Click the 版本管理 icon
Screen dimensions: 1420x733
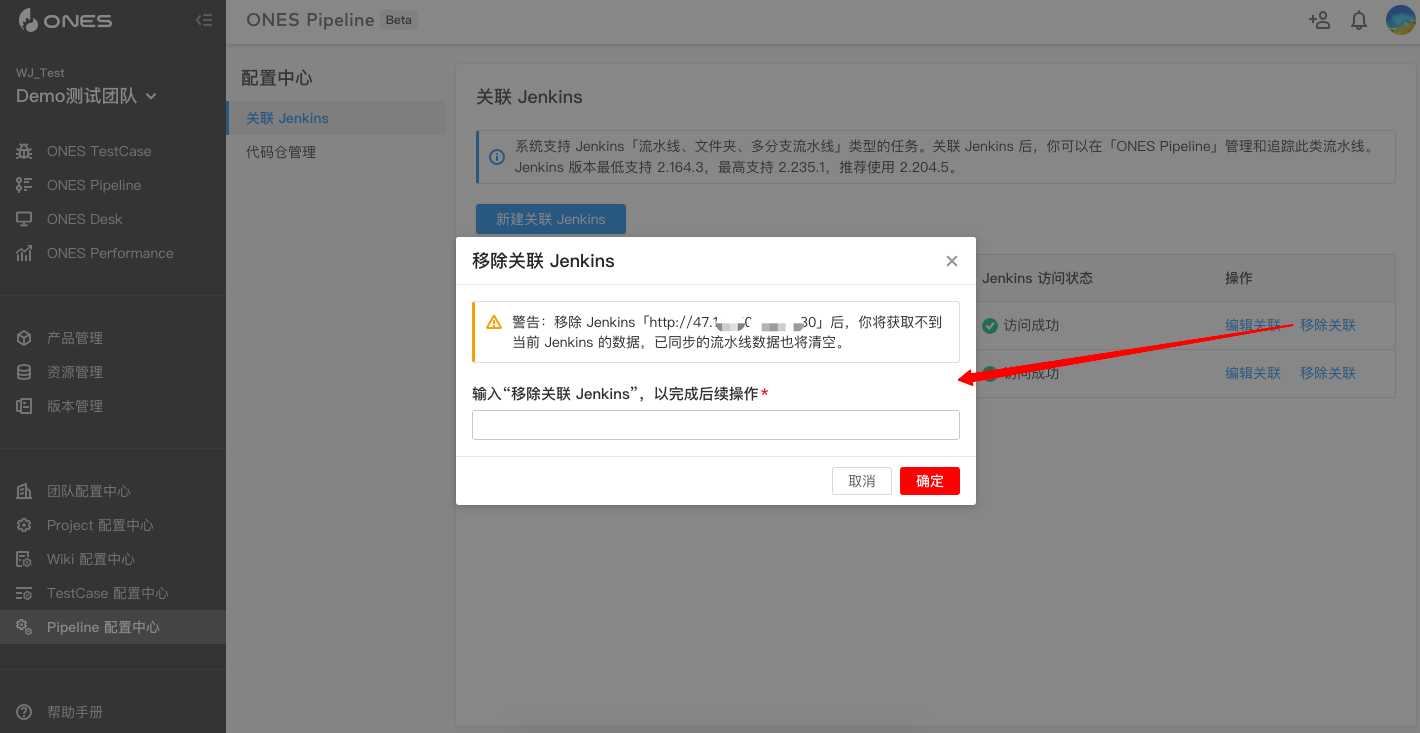pyautogui.click(x=24, y=406)
